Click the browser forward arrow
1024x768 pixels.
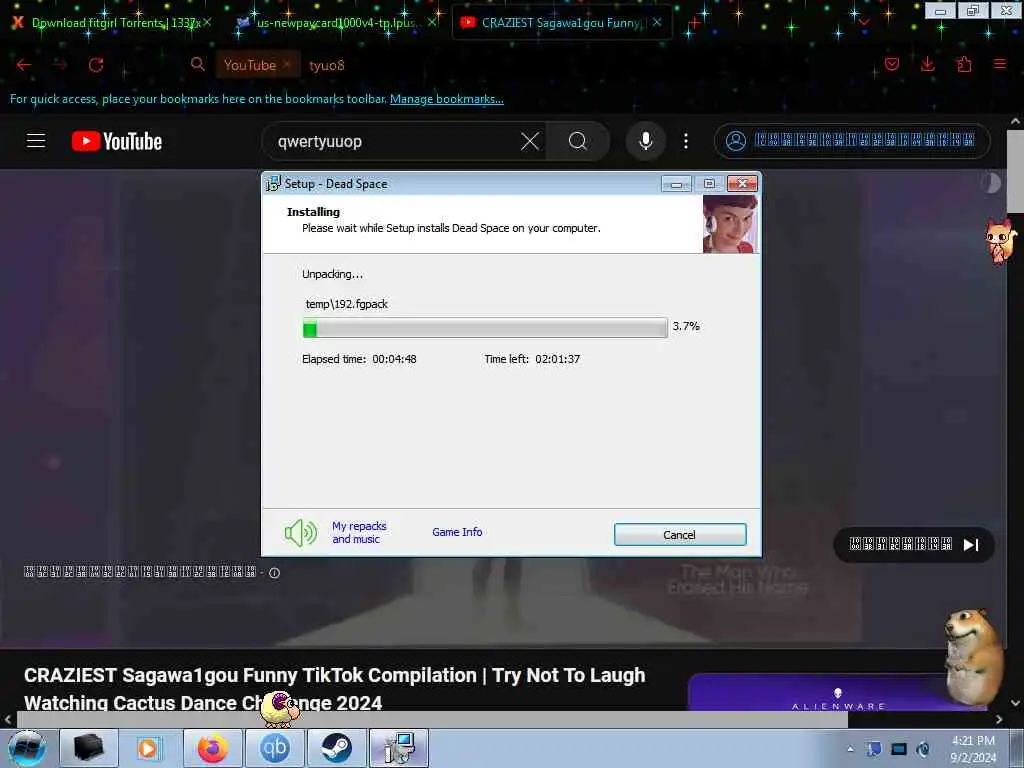coord(60,65)
